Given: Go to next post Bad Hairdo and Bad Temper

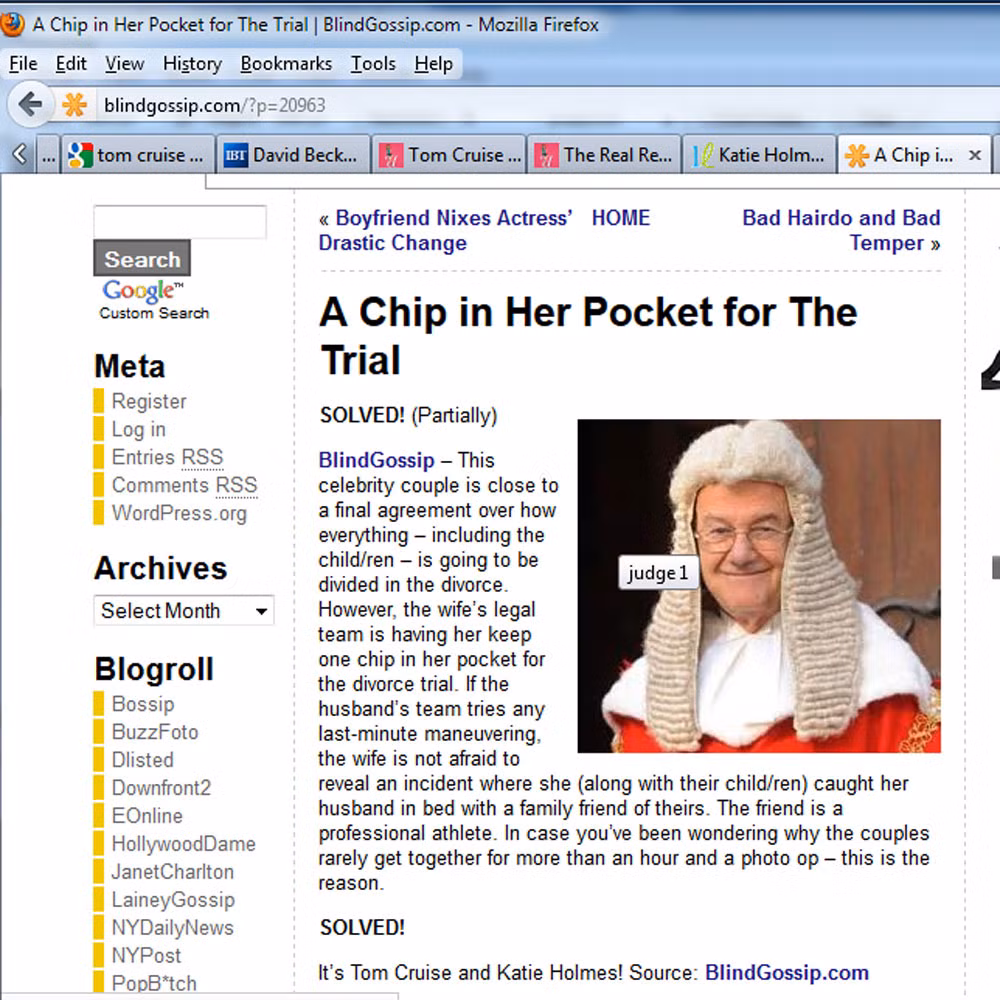Looking at the screenshot, I should pyautogui.click(x=841, y=230).
